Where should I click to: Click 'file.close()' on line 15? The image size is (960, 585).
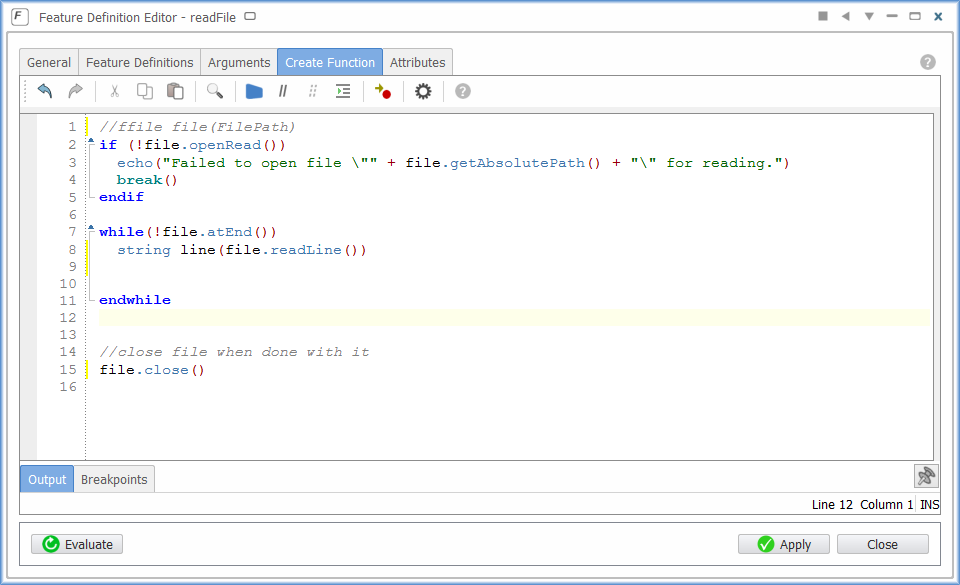[x=152, y=370]
